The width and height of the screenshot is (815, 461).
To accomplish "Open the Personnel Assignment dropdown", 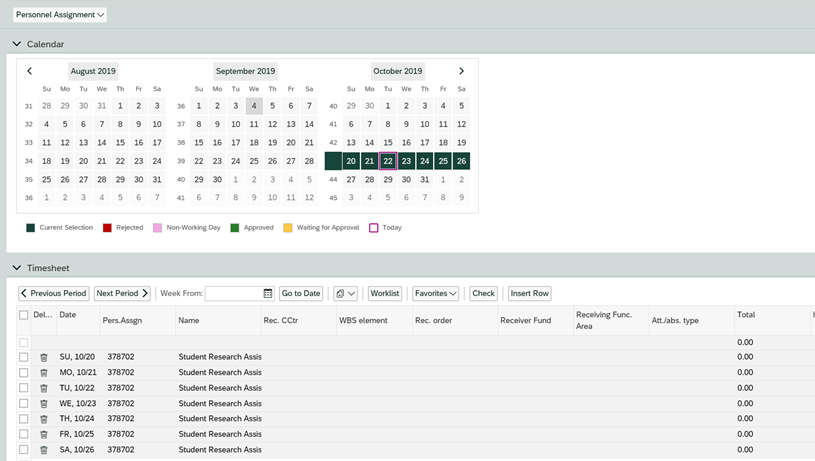I will pyautogui.click(x=60, y=15).
